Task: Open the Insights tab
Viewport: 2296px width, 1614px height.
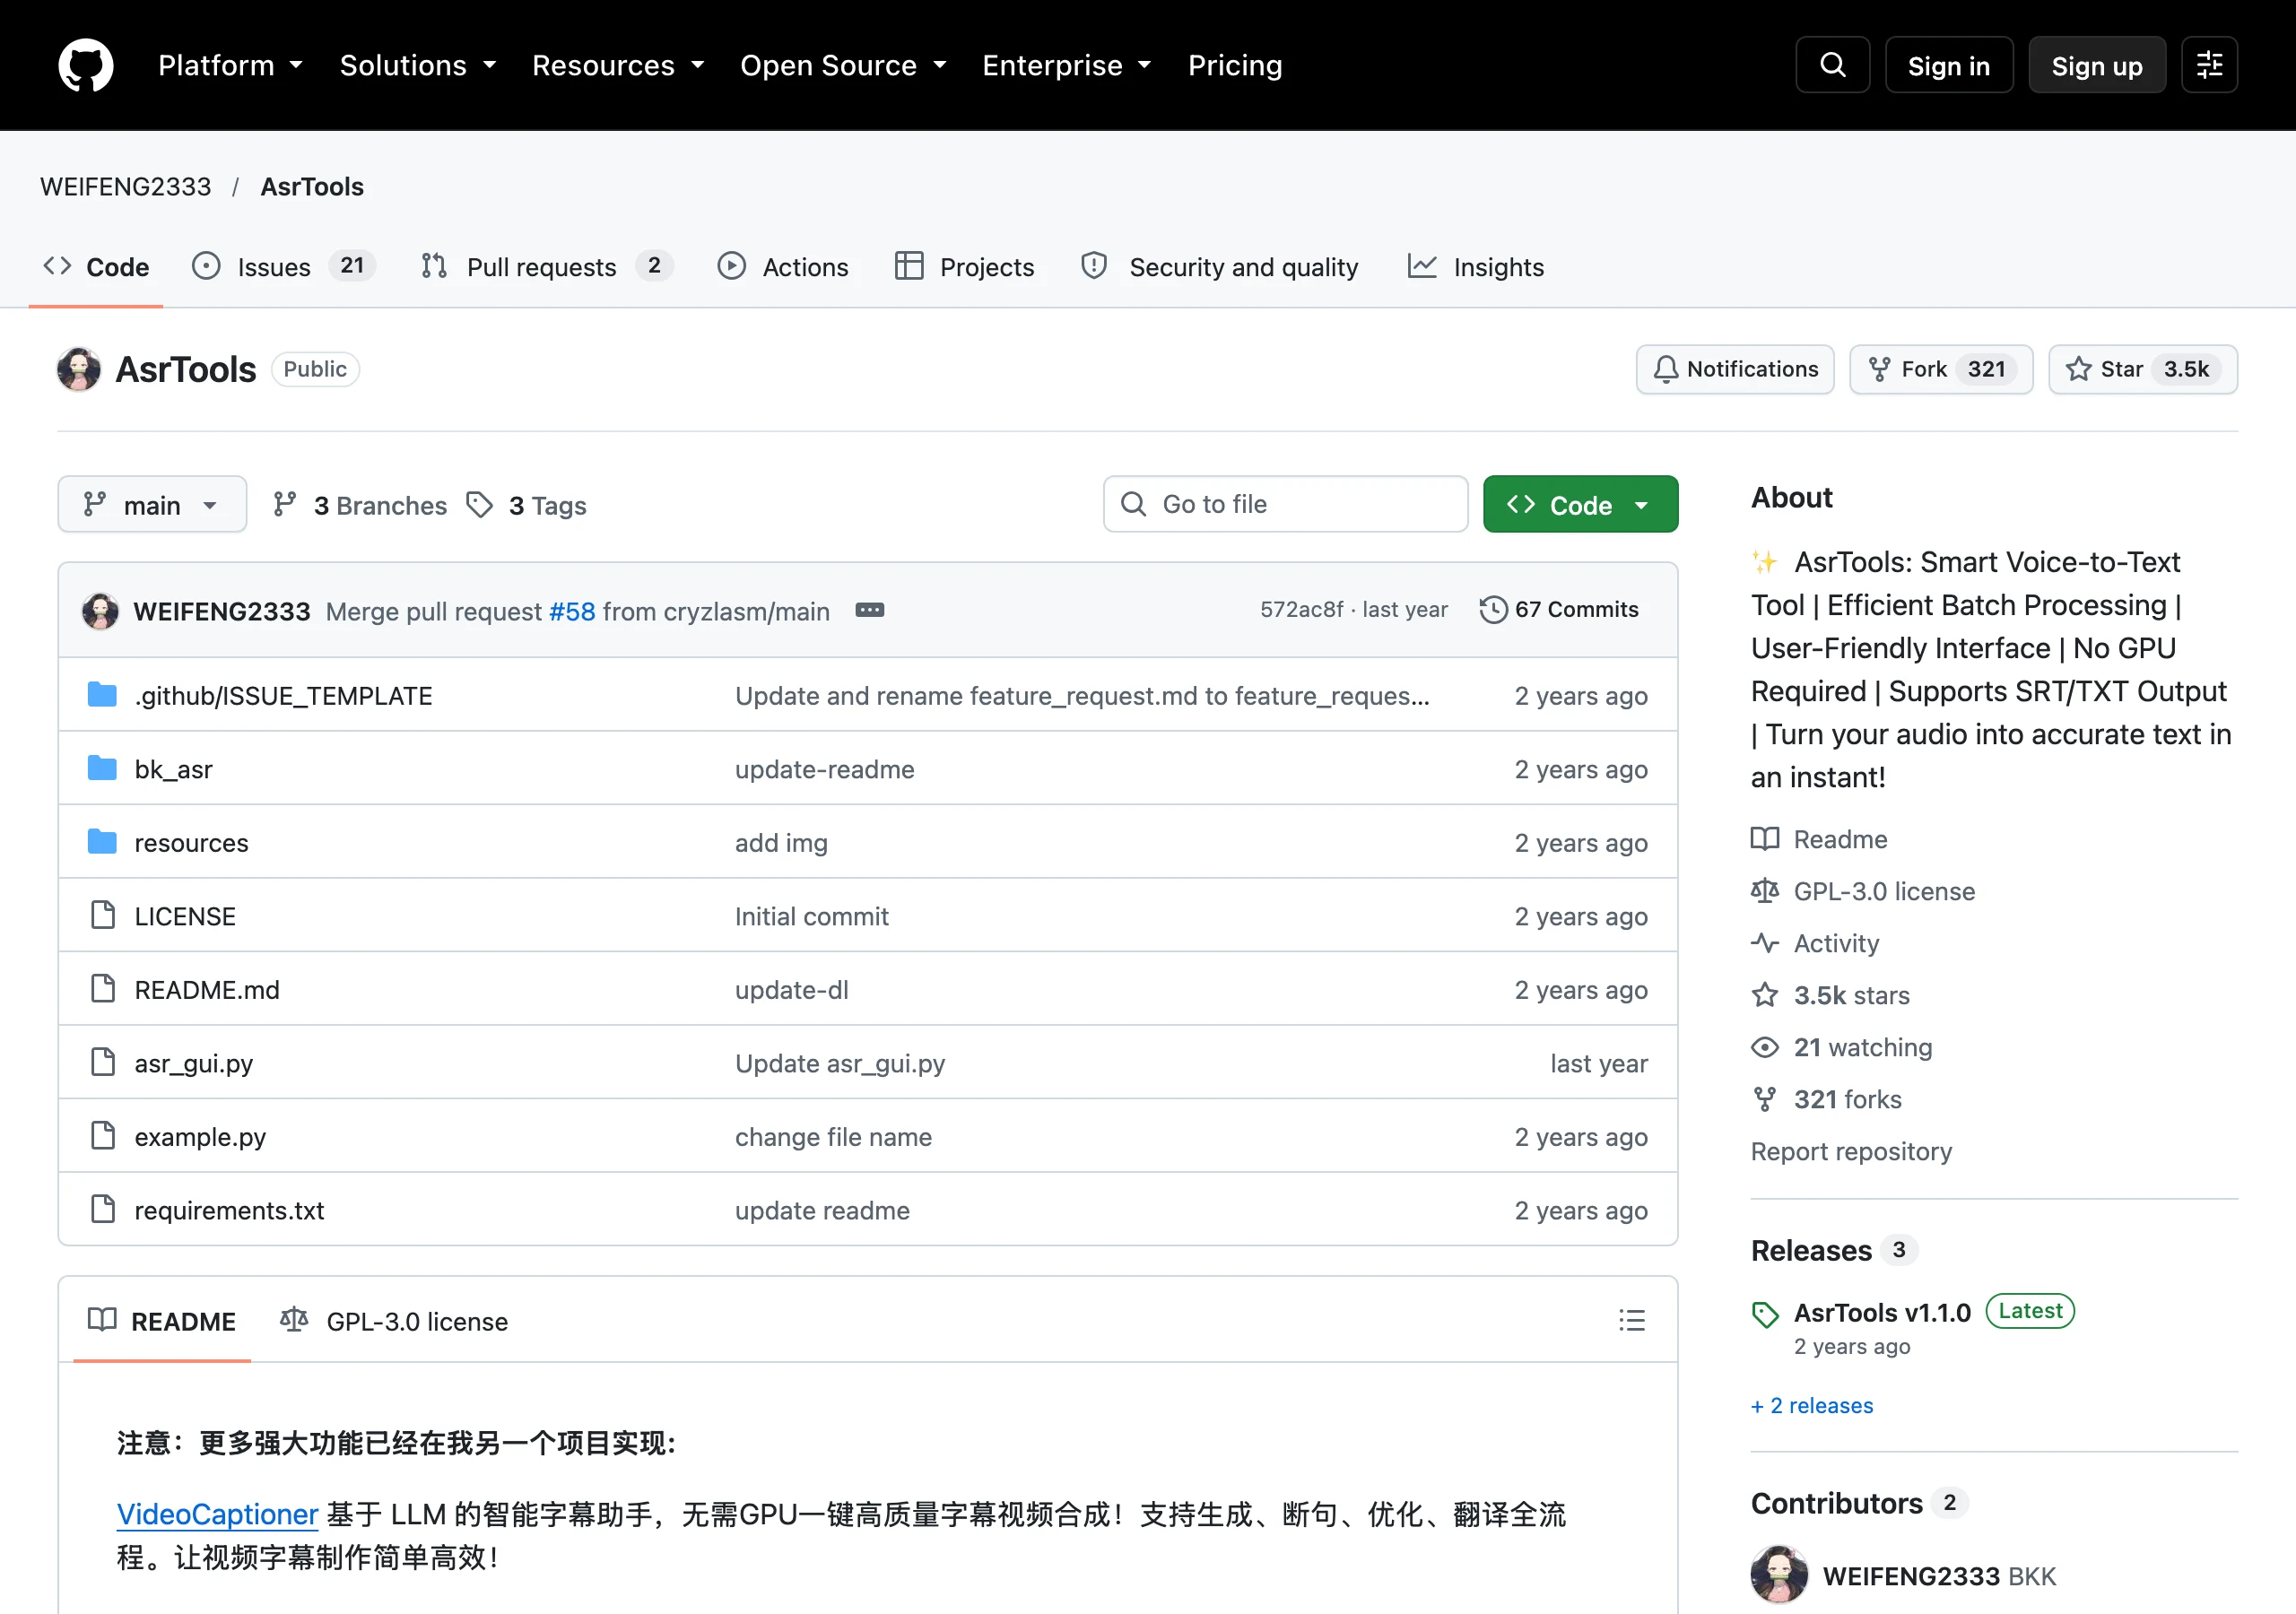Action: point(1476,267)
